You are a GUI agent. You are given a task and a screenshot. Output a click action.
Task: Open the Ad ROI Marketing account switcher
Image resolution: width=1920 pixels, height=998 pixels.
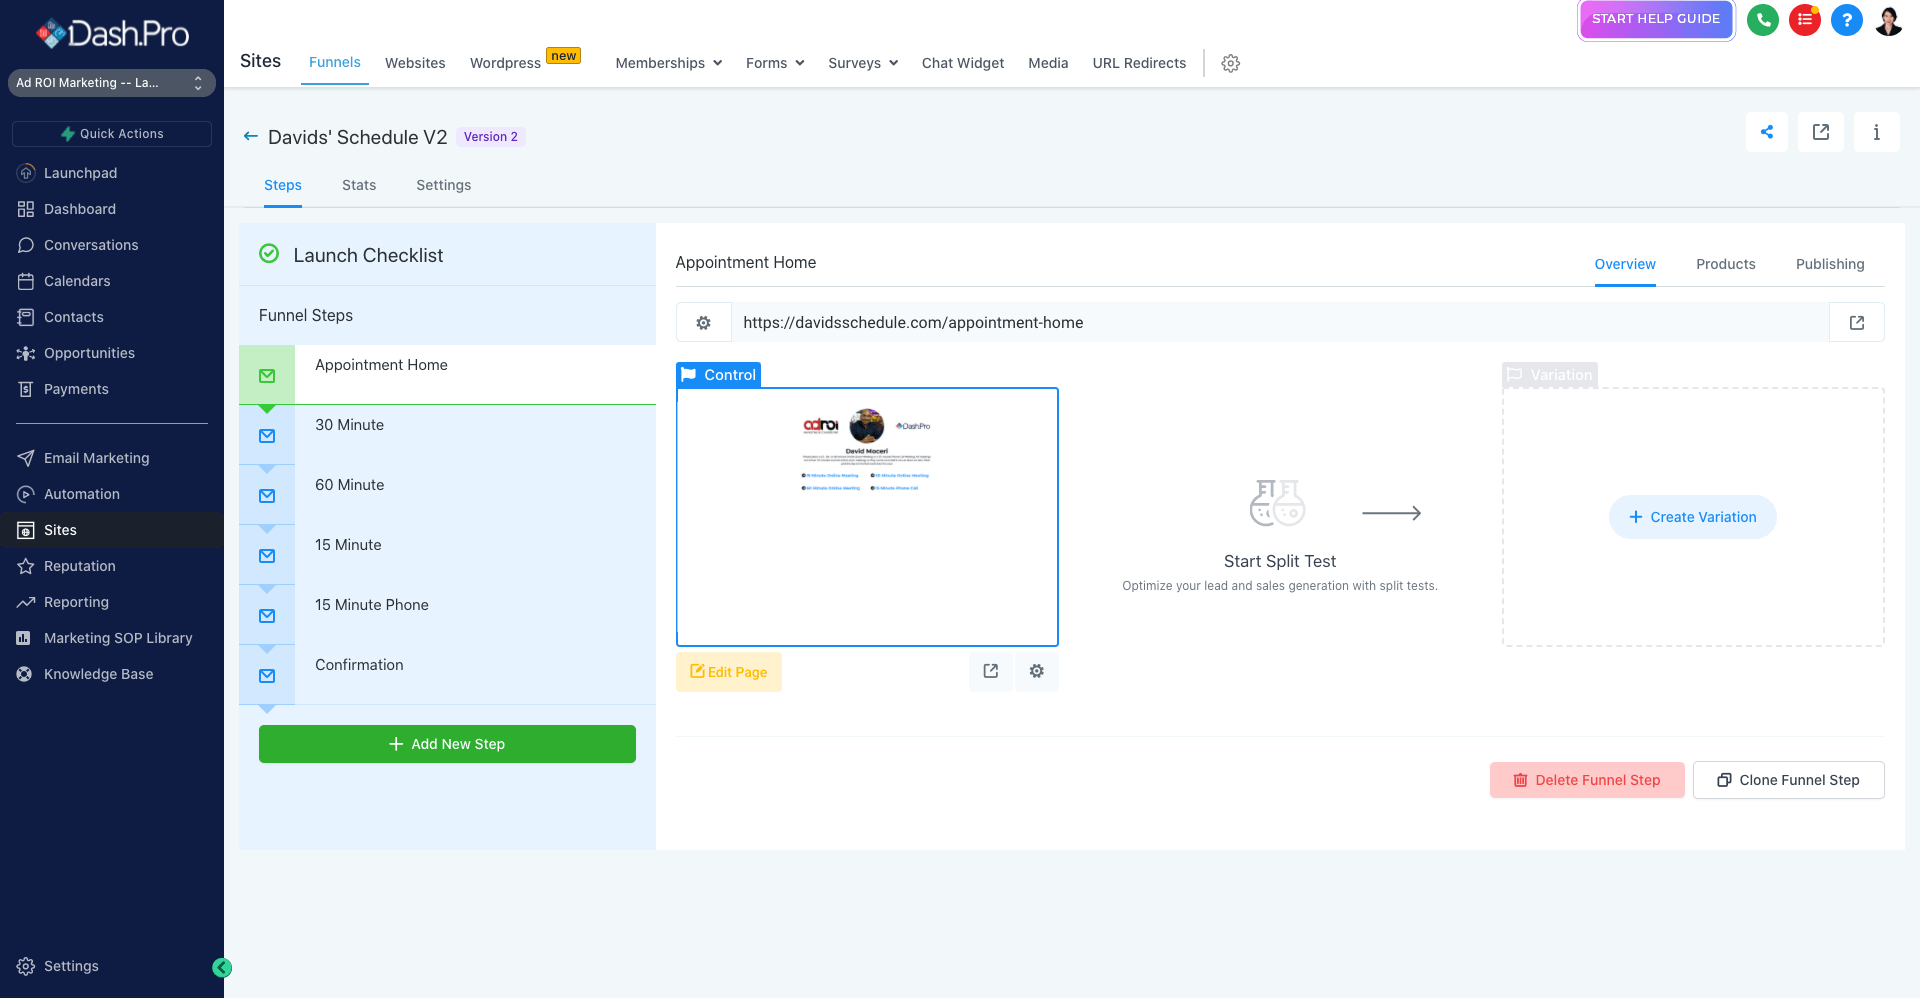click(x=111, y=83)
